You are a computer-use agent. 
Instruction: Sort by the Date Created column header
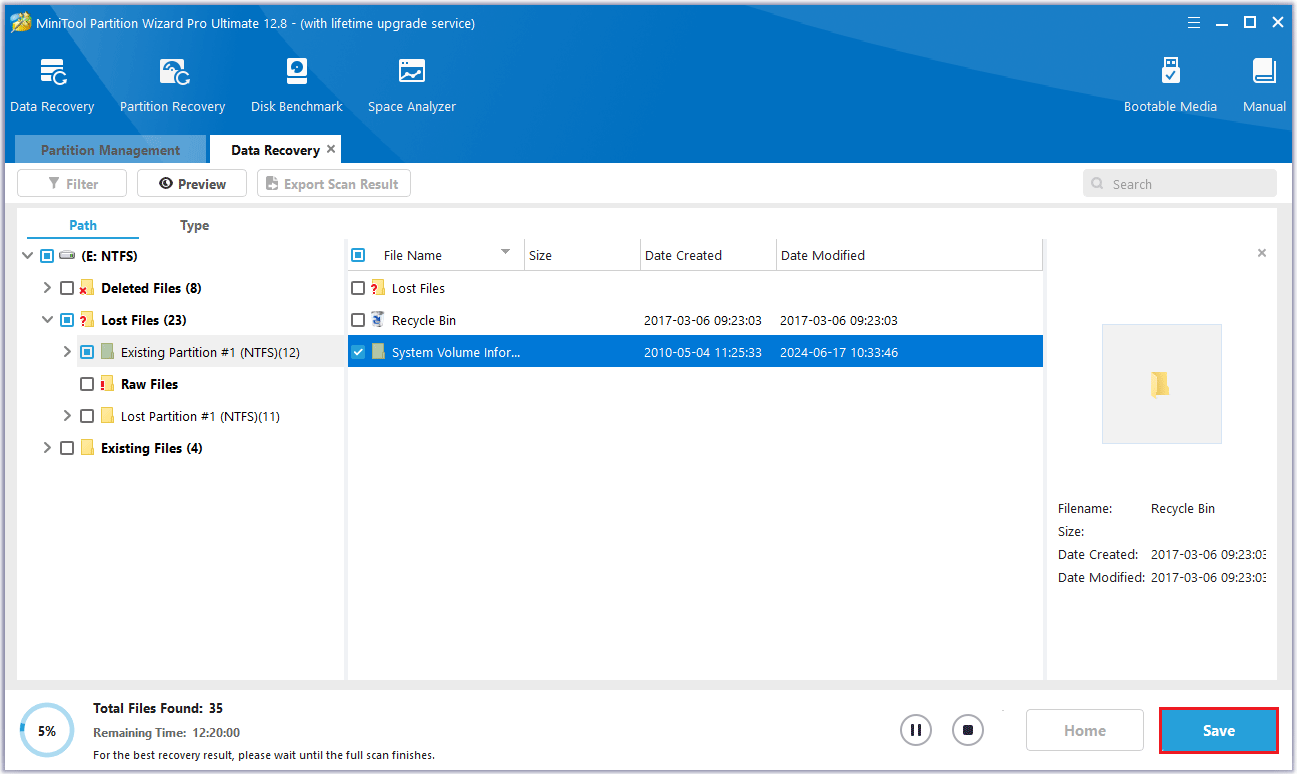coord(708,255)
